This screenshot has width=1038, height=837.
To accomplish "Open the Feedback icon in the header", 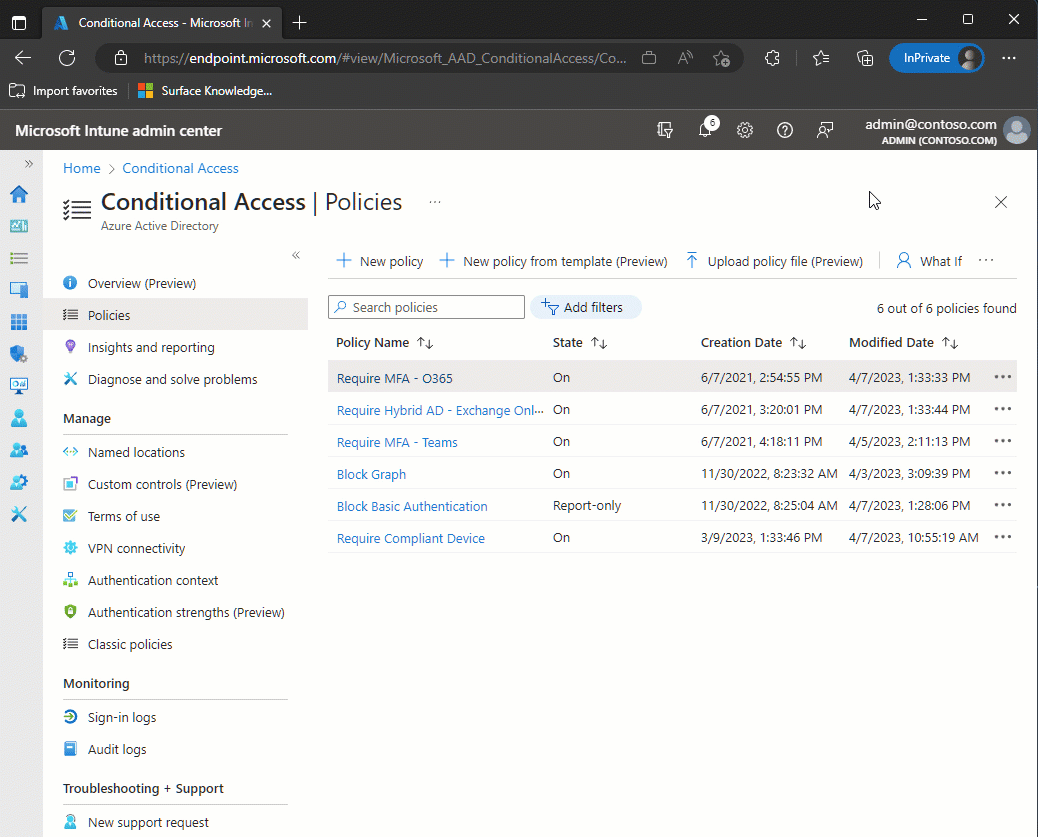I will 825,130.
